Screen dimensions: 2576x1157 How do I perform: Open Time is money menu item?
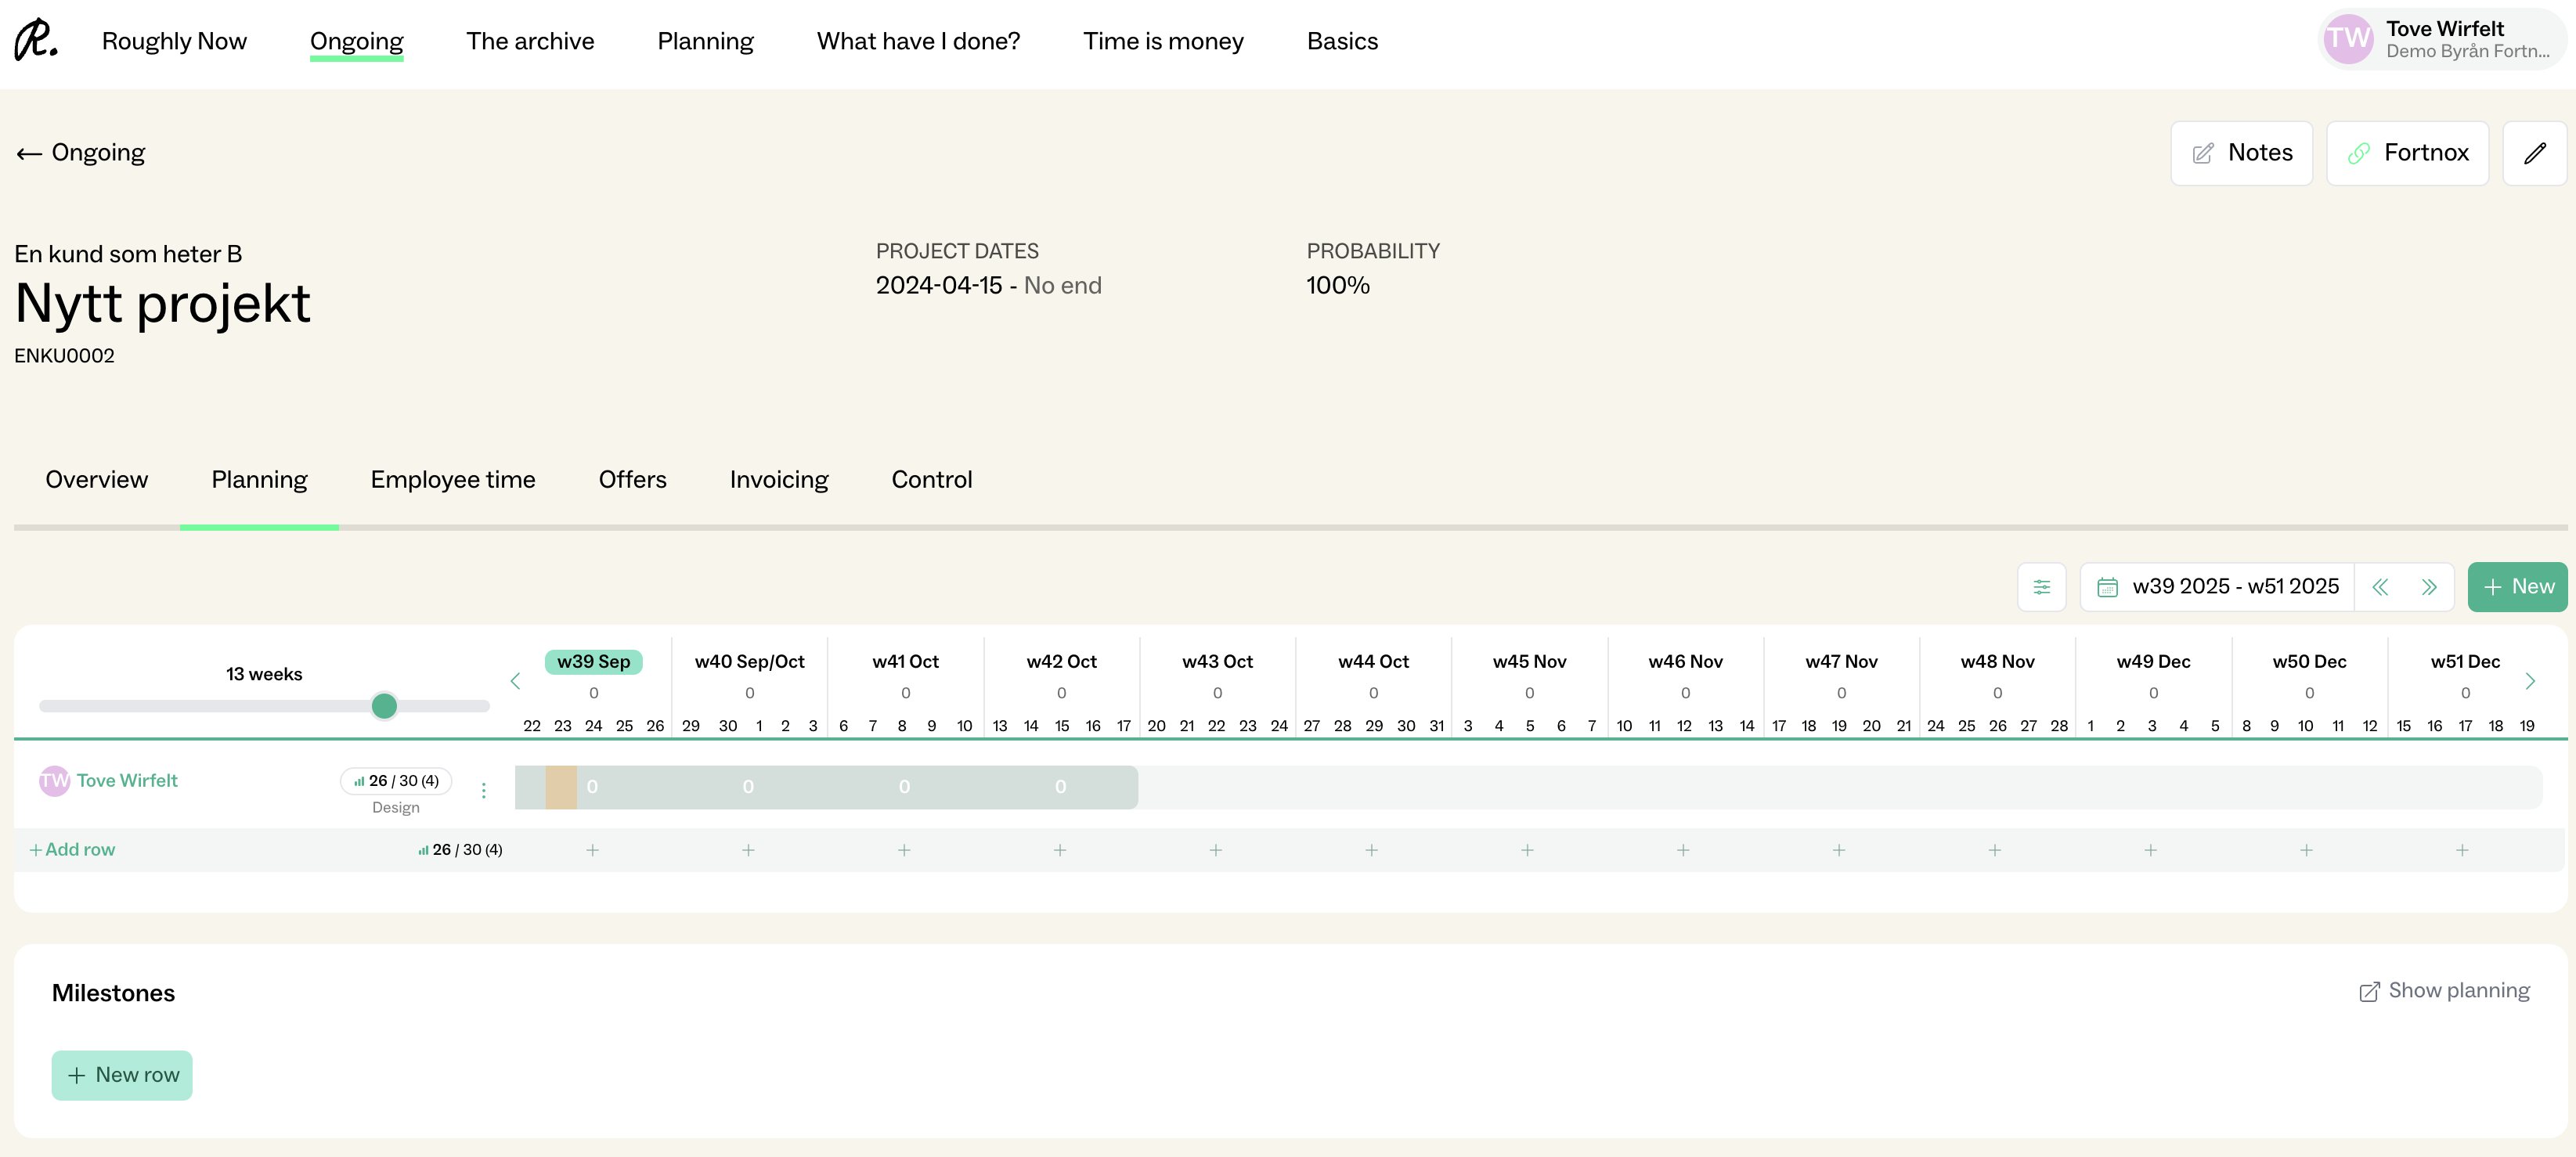click(1162, 41)
